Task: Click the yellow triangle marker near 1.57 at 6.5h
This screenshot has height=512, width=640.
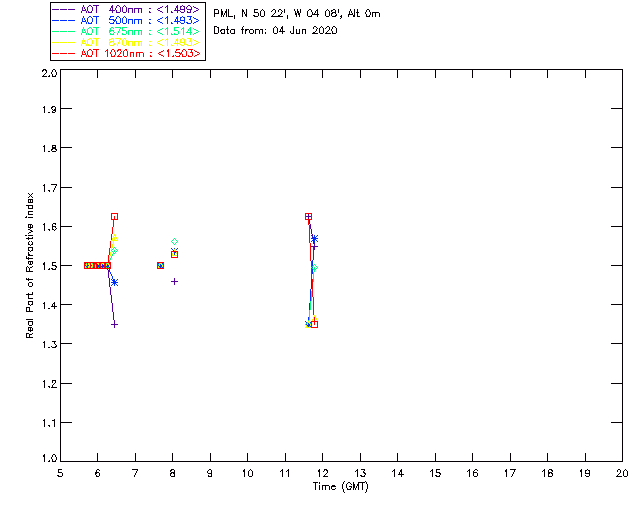Action: point(115,238)
